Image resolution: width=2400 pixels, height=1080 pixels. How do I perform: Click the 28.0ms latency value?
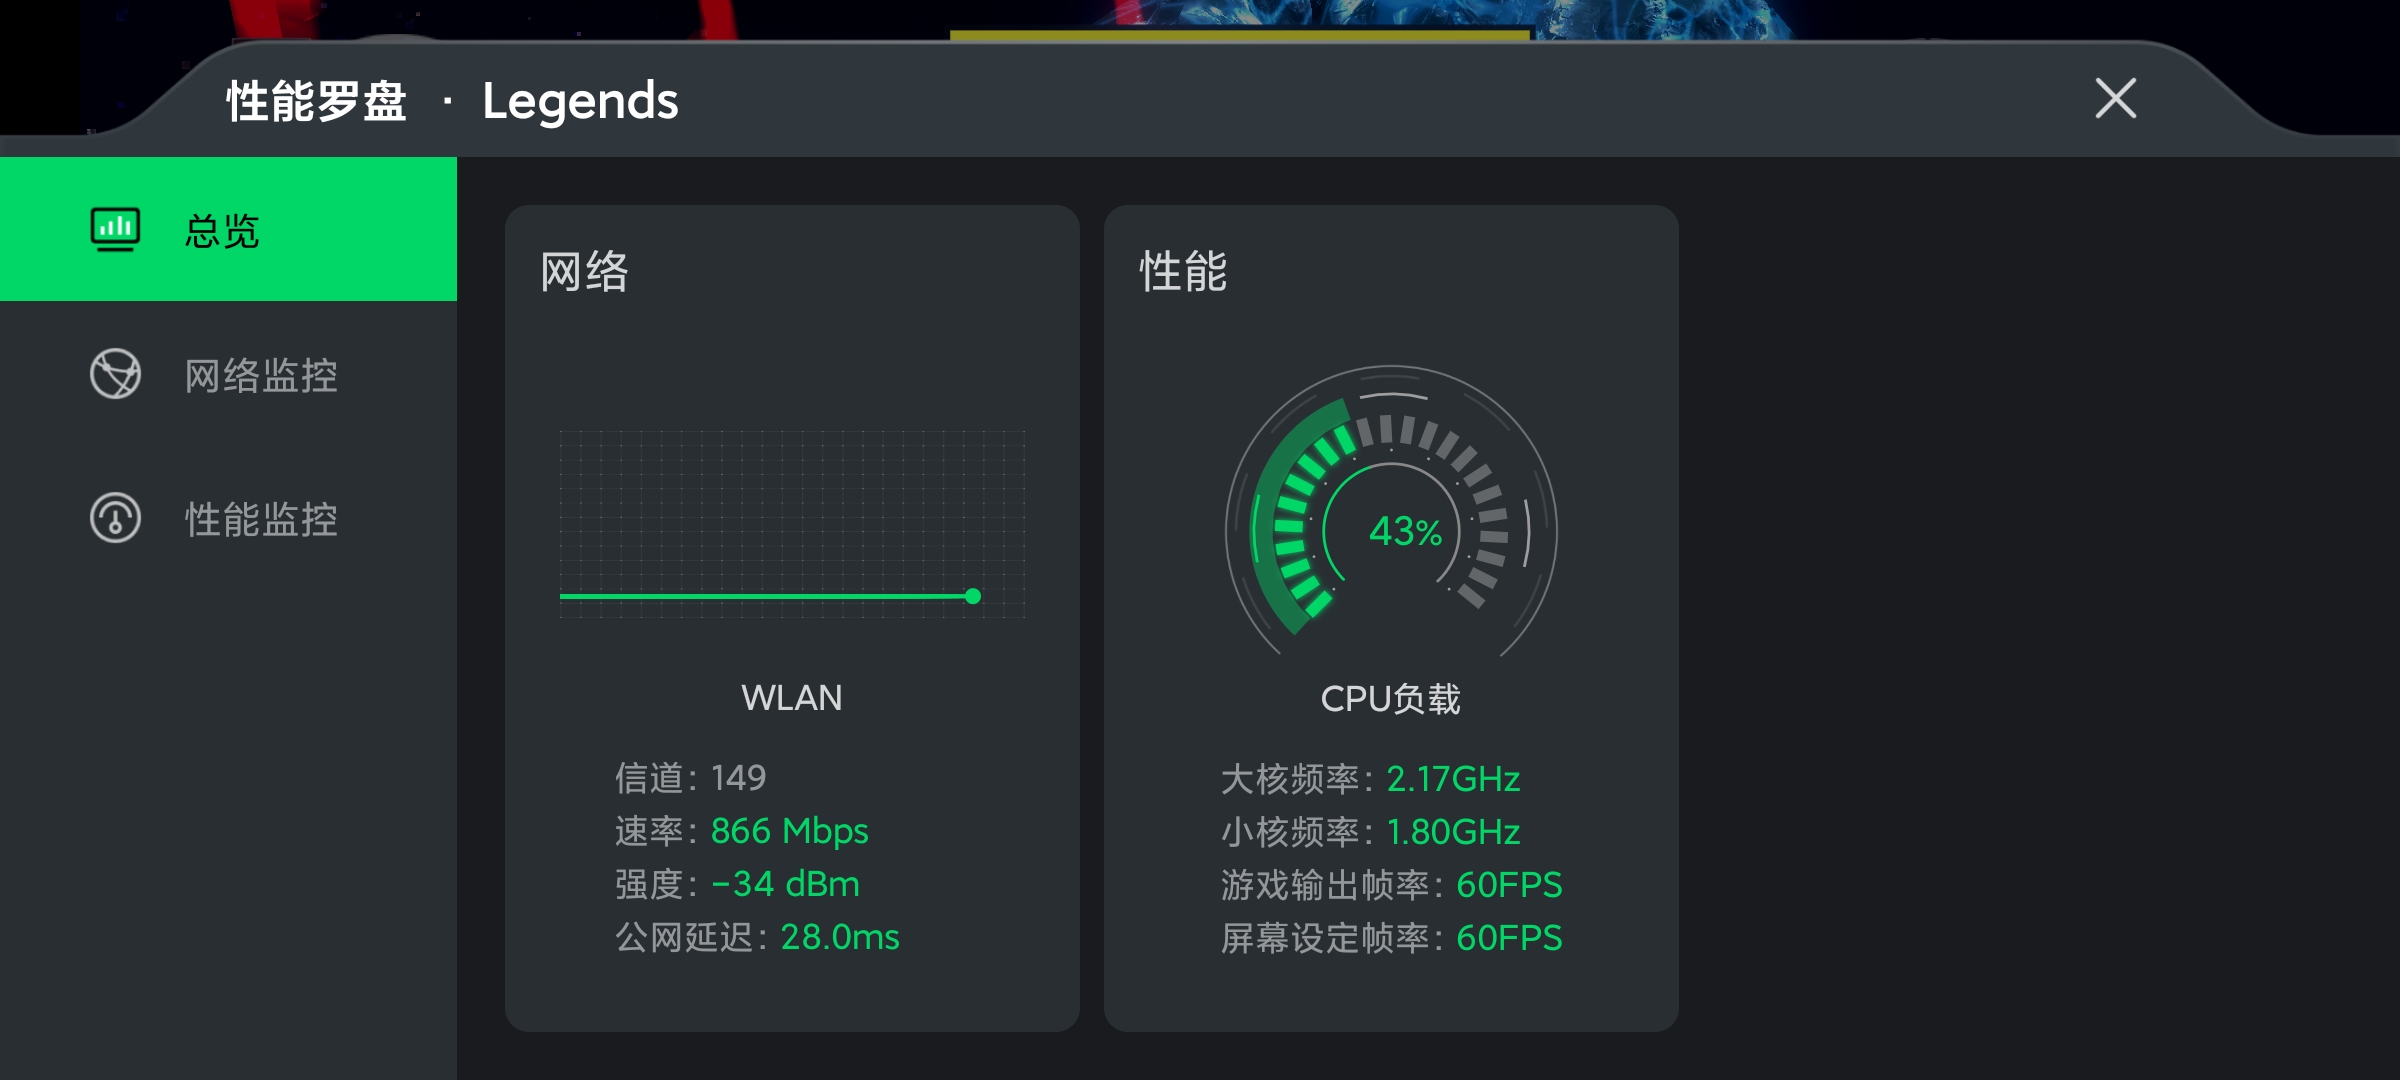click(x=840, y=937)
